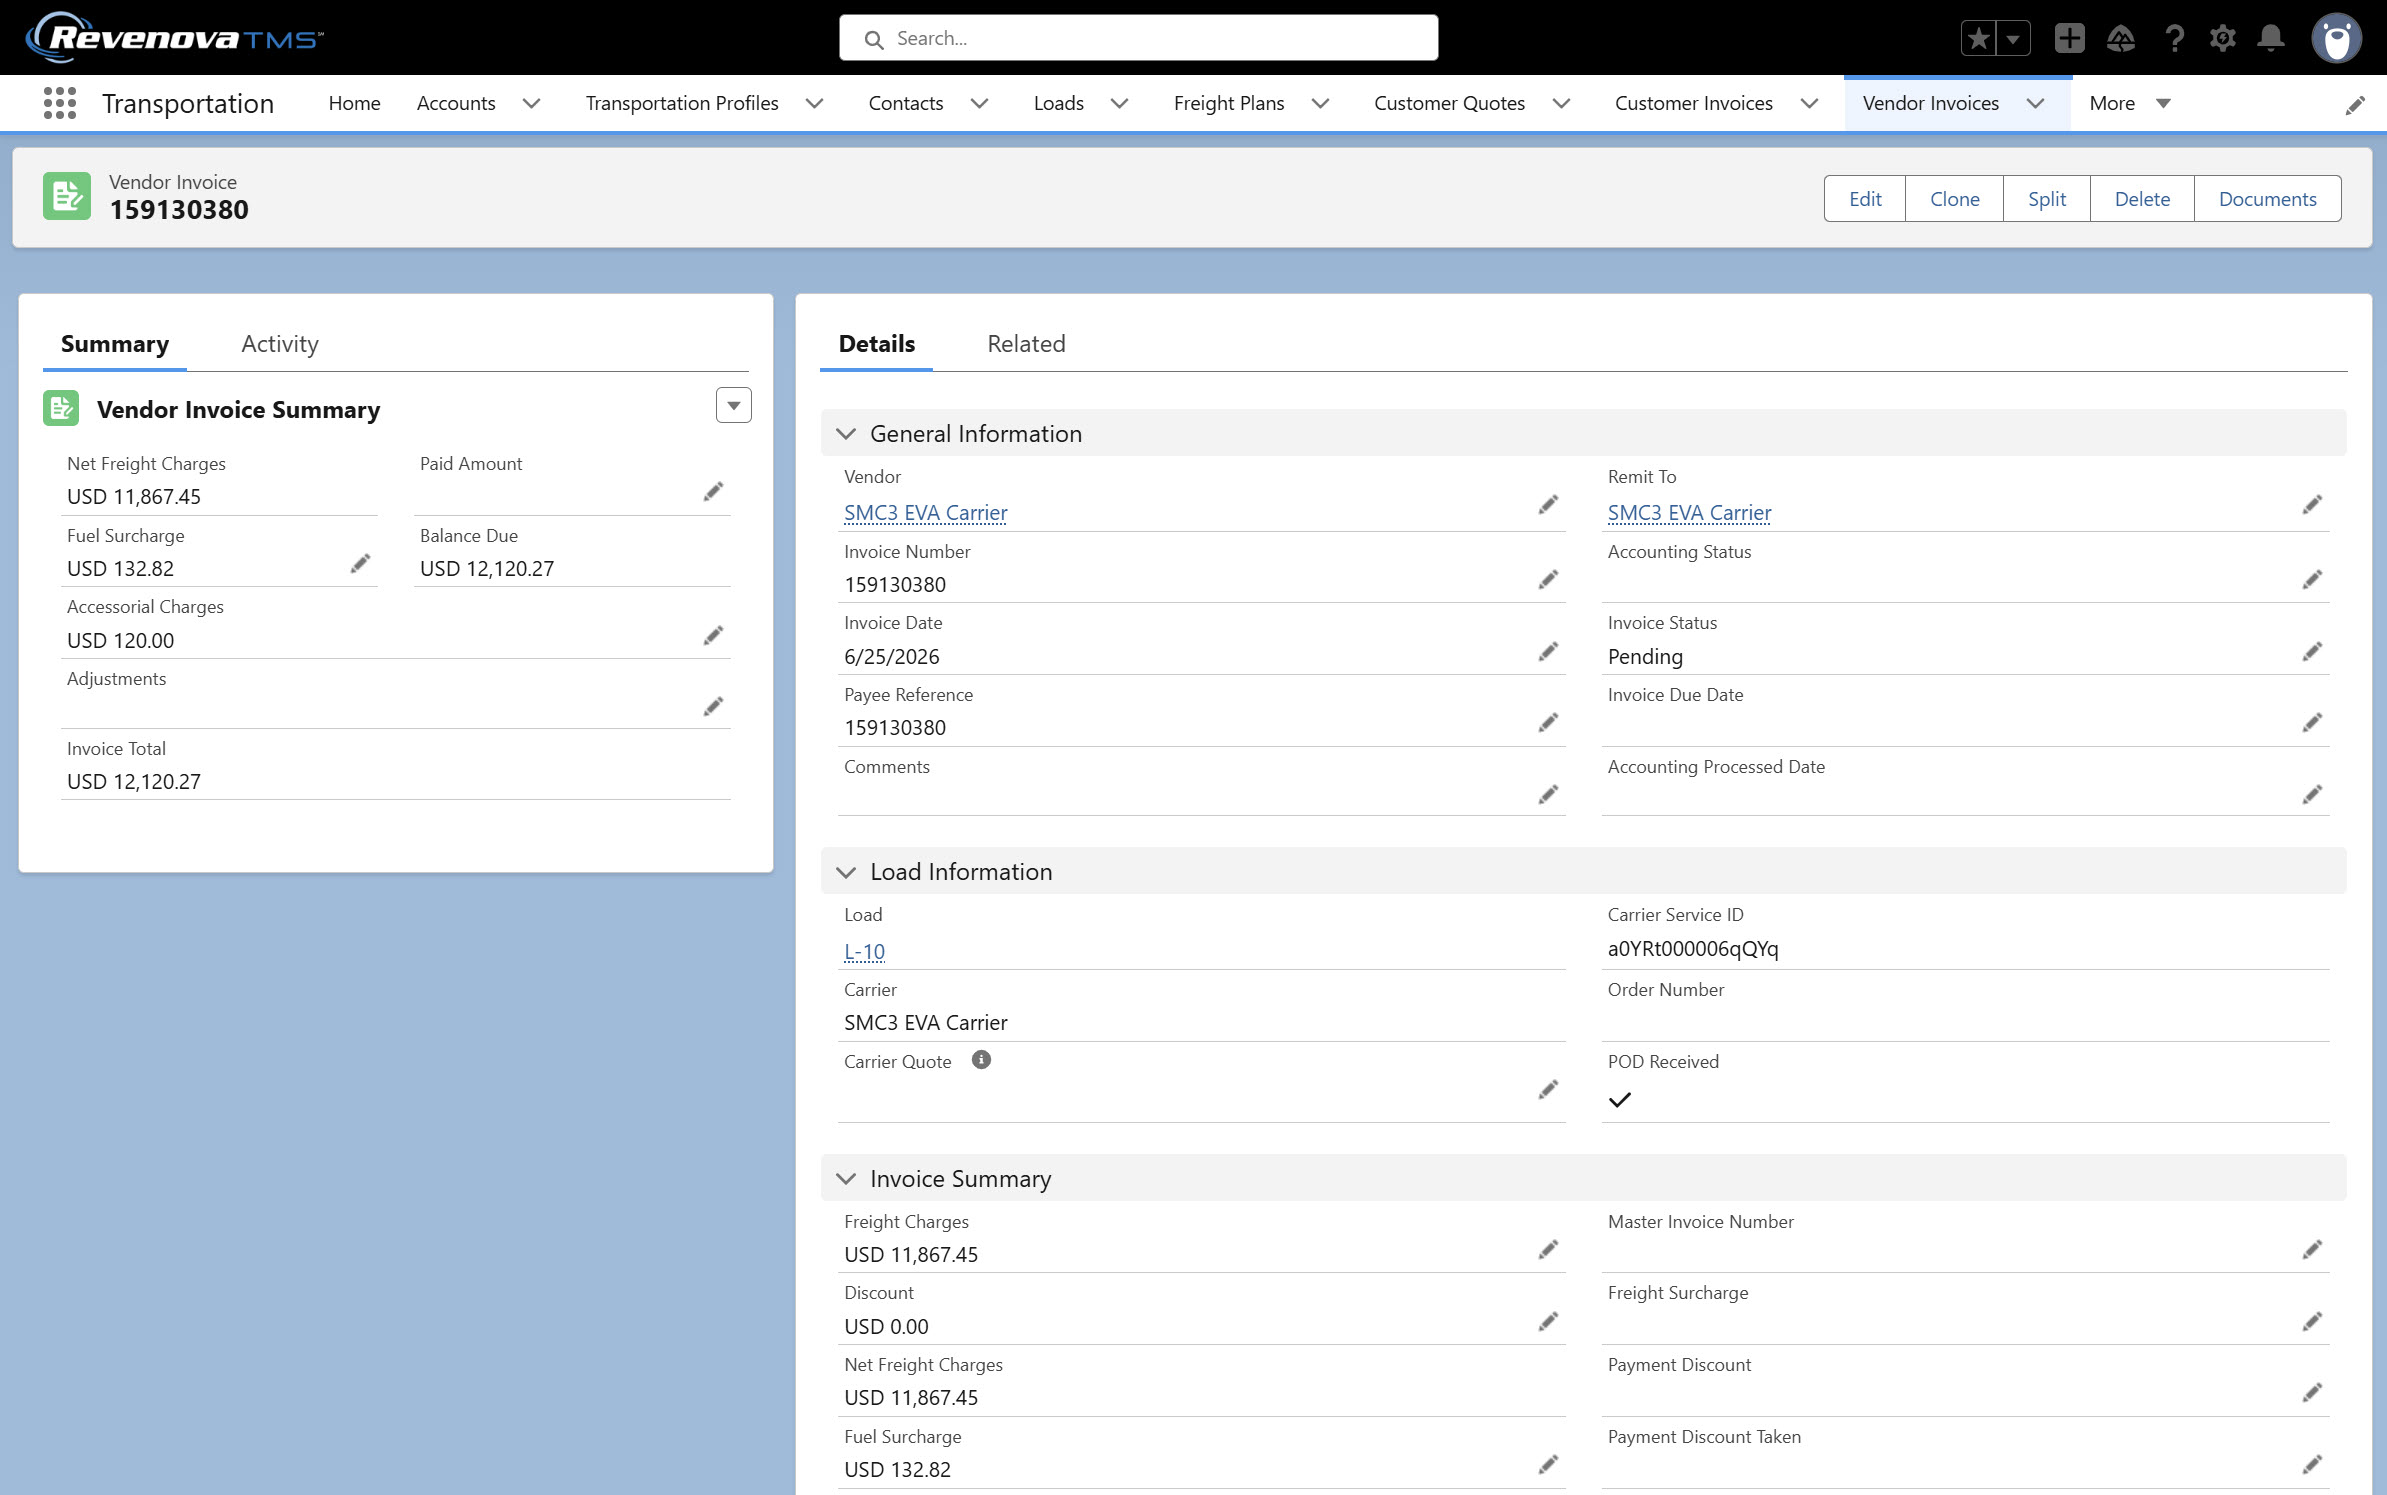Go to the Home nav item

click(x=354, y=103)
